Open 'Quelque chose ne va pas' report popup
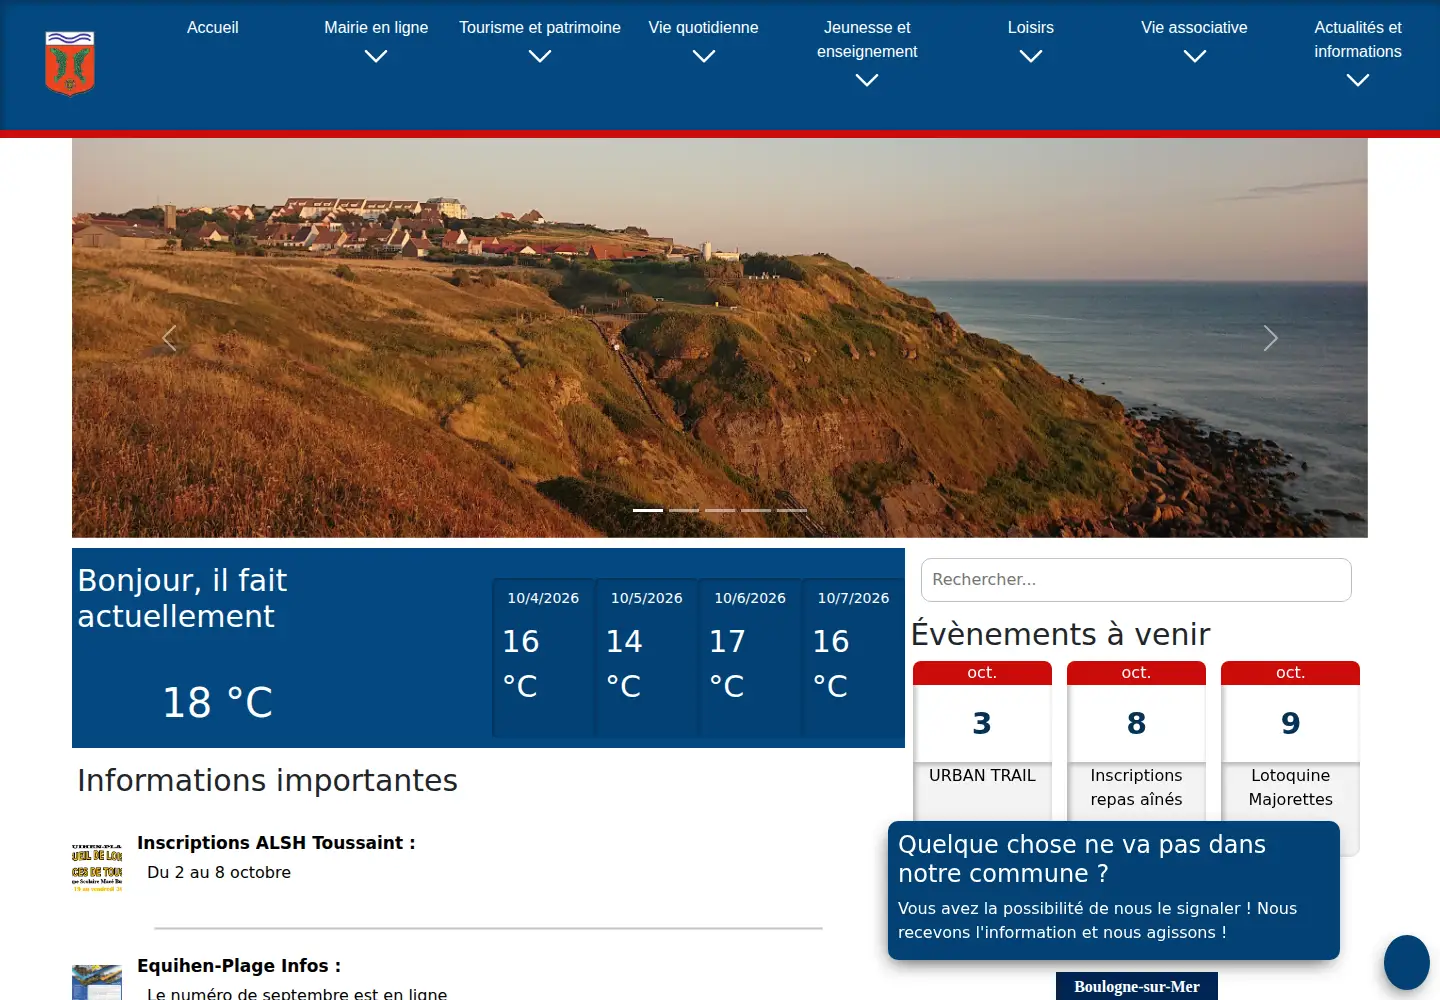The image size is (1440, 1000). coord(1114,889)
